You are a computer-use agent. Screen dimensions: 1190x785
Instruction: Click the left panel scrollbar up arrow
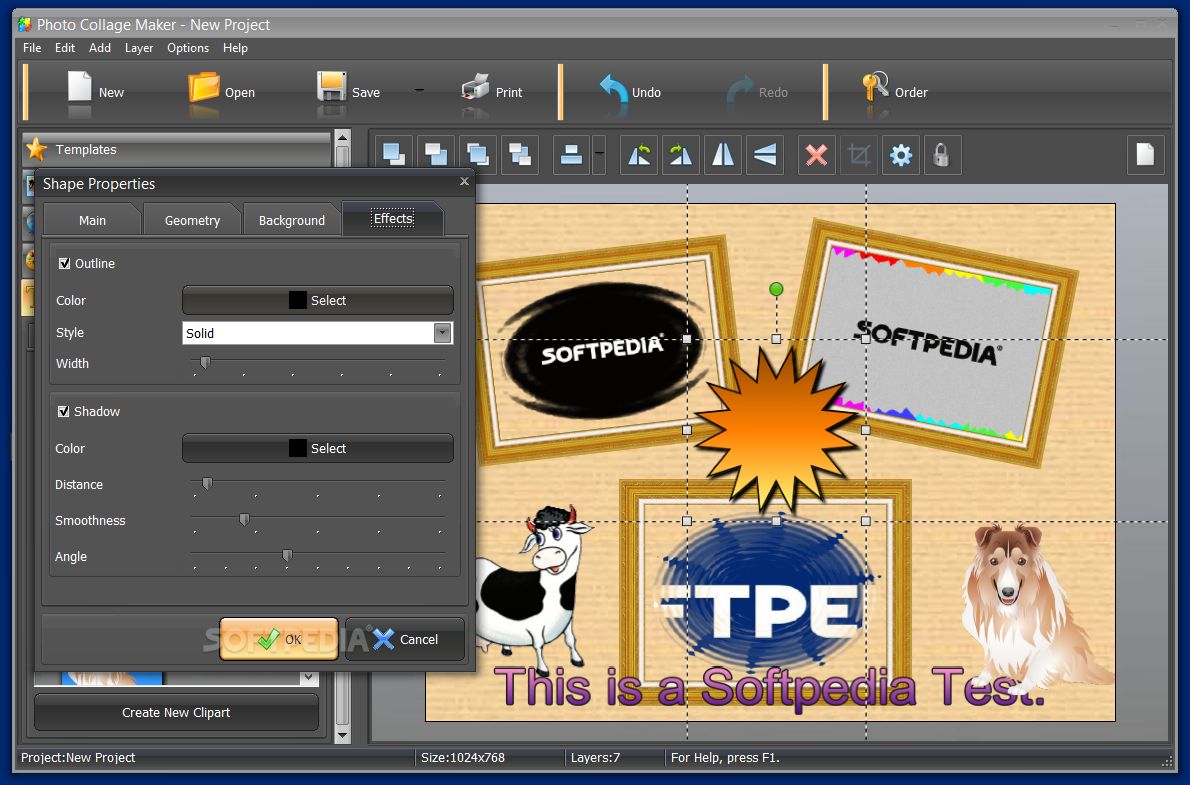(342, 138)
